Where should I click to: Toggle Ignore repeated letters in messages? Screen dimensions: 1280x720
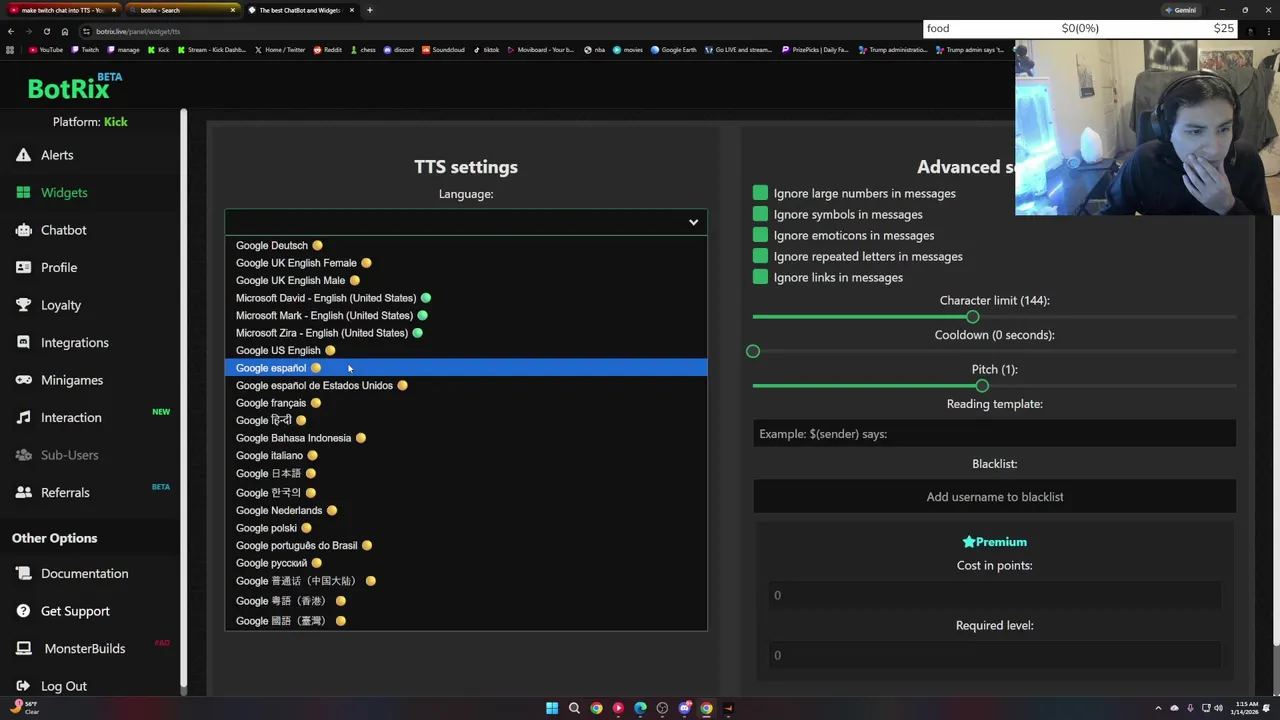(x=760, y=256)
